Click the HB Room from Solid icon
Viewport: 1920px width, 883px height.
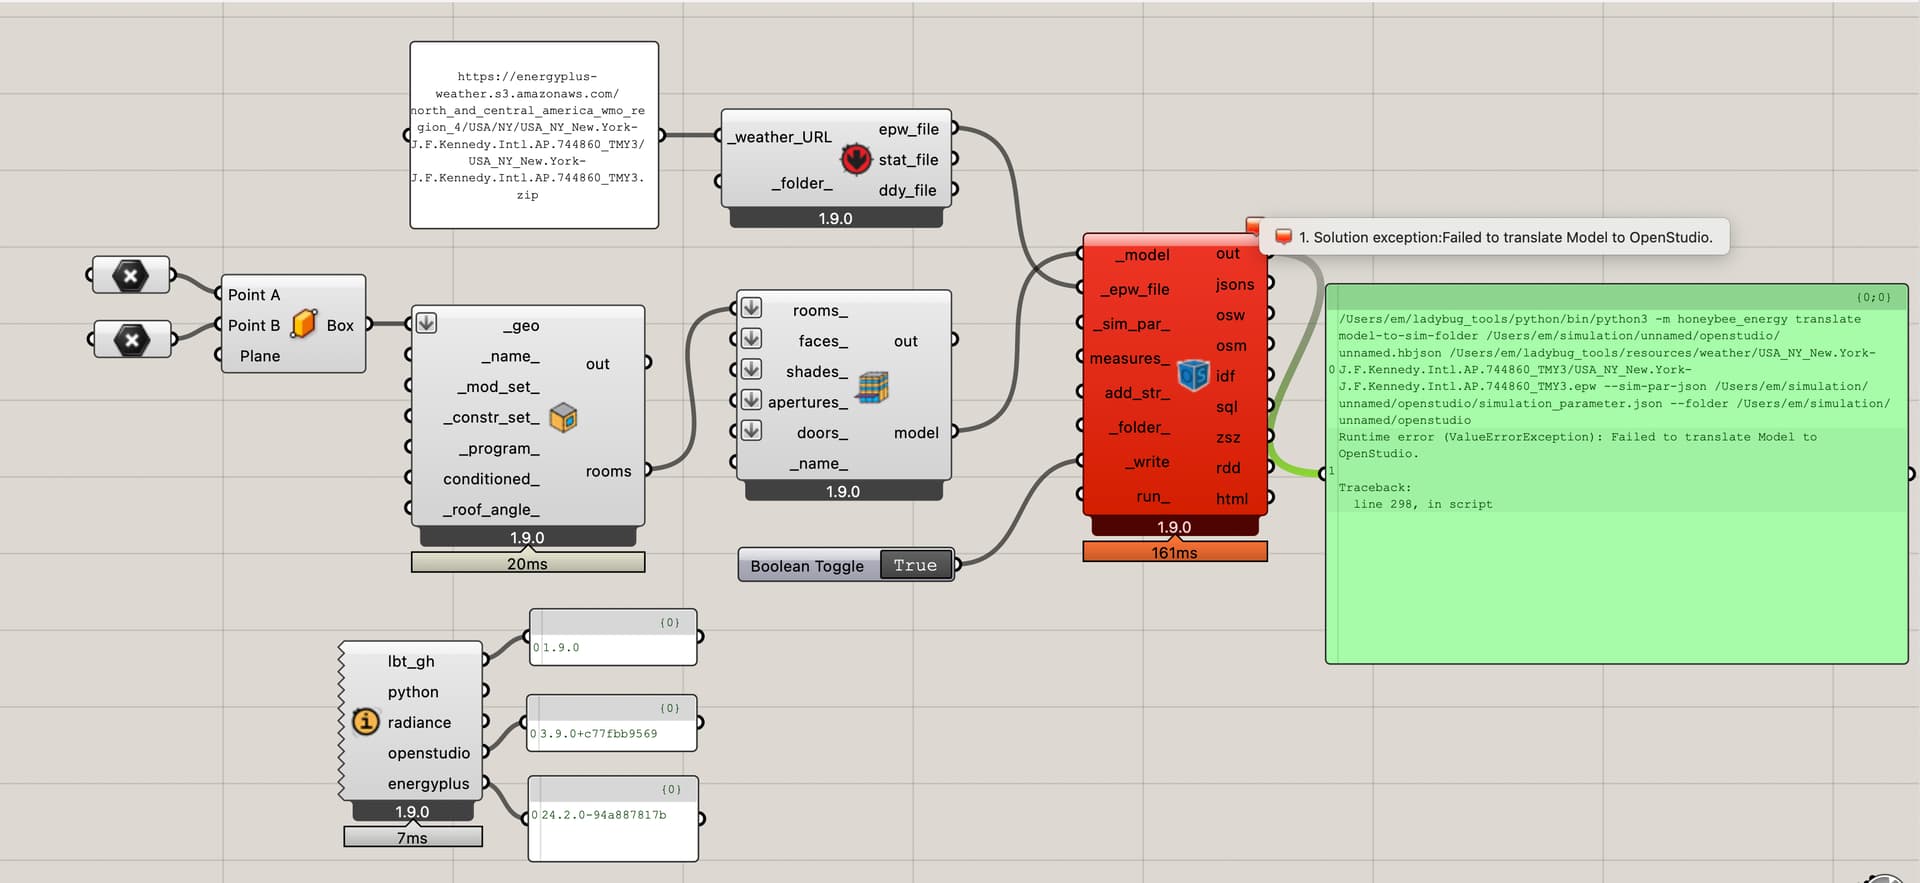tap(564, 417)
